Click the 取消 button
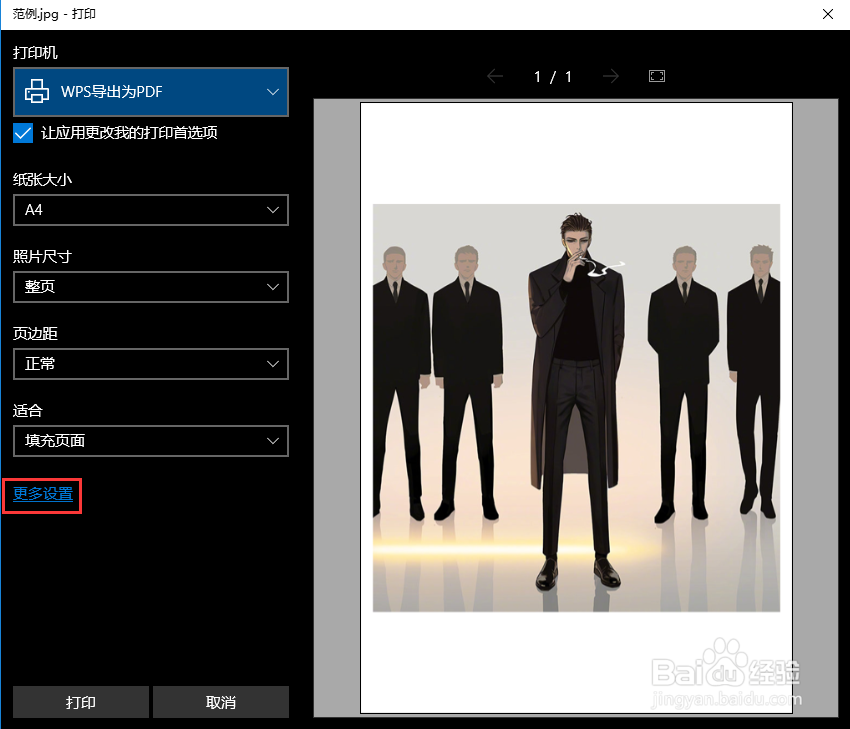850x729 pixels. pyautogui.click(x=221, y=702)
